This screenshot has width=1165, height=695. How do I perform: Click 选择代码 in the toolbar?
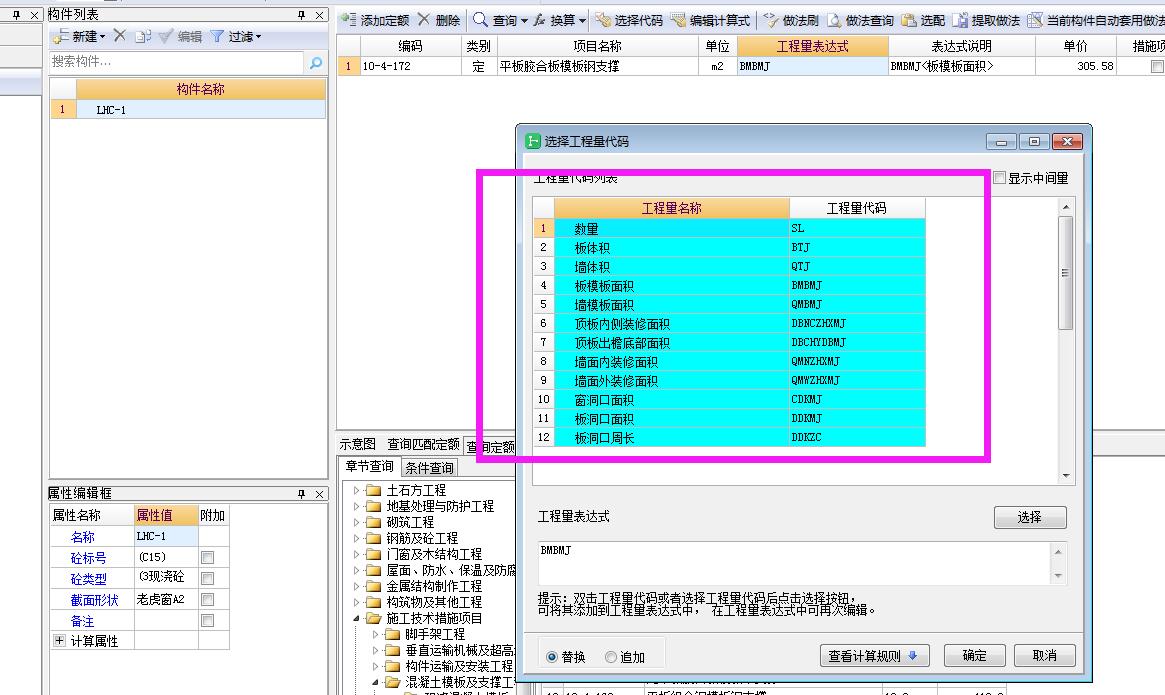(629, 20)
